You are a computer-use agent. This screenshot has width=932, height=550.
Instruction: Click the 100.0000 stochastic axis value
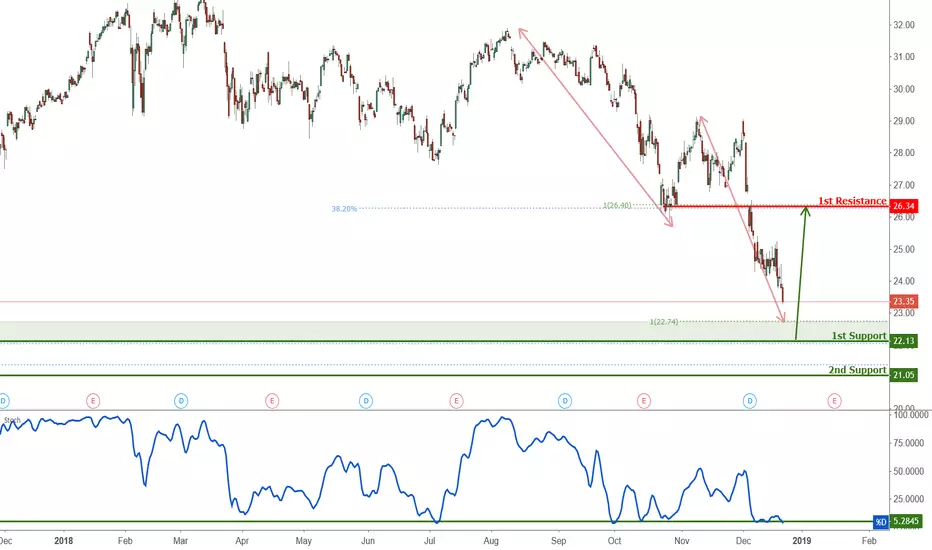coord(910,414)
